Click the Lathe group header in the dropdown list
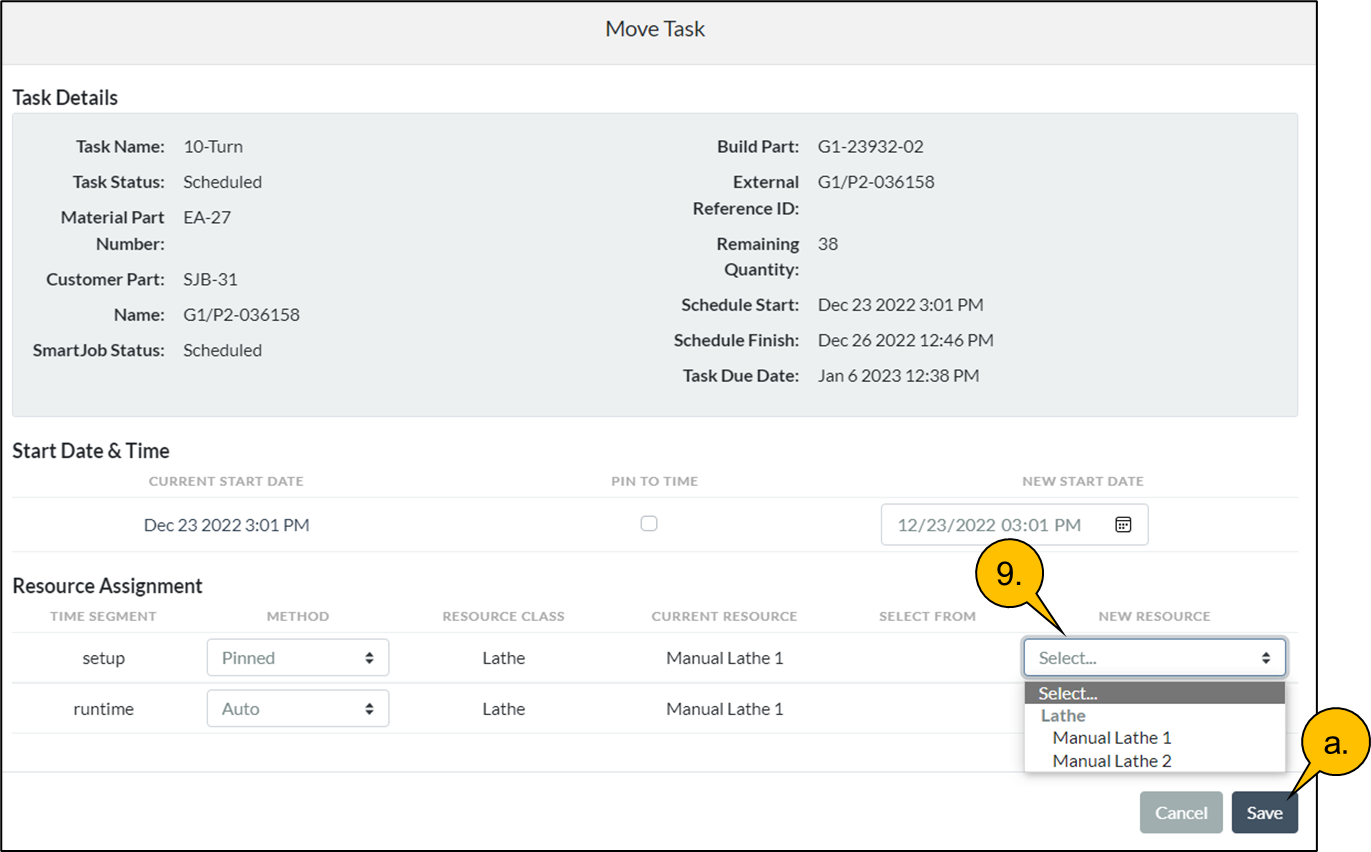The image size is (1371, 852). coord(1063,716)
